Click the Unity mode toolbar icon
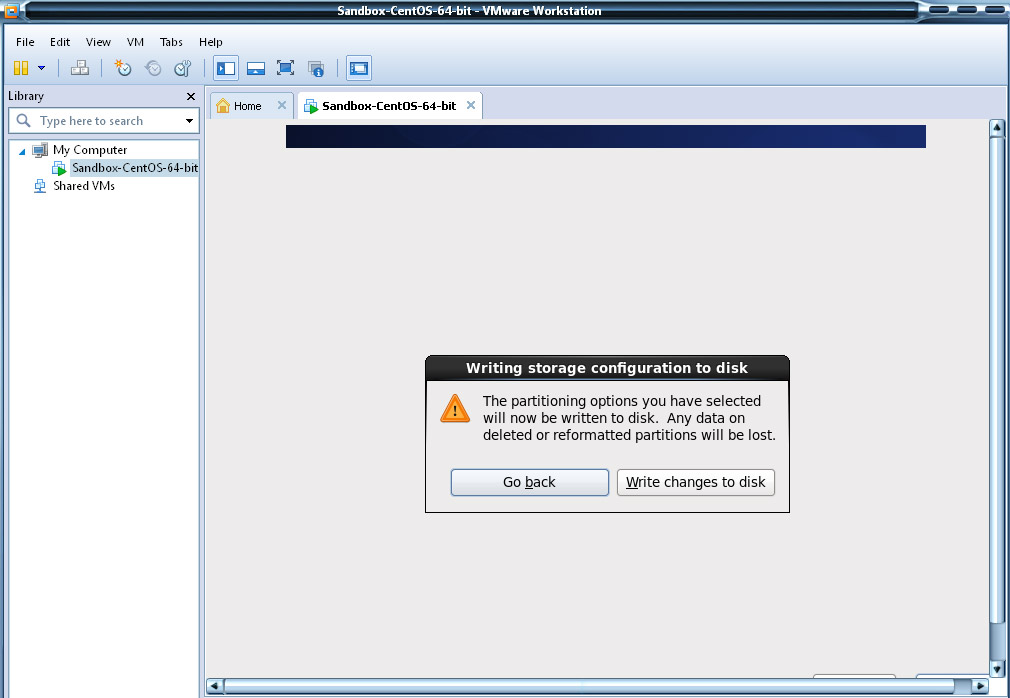The width and height of the screenshot is (1010, 698). (316, 68)
